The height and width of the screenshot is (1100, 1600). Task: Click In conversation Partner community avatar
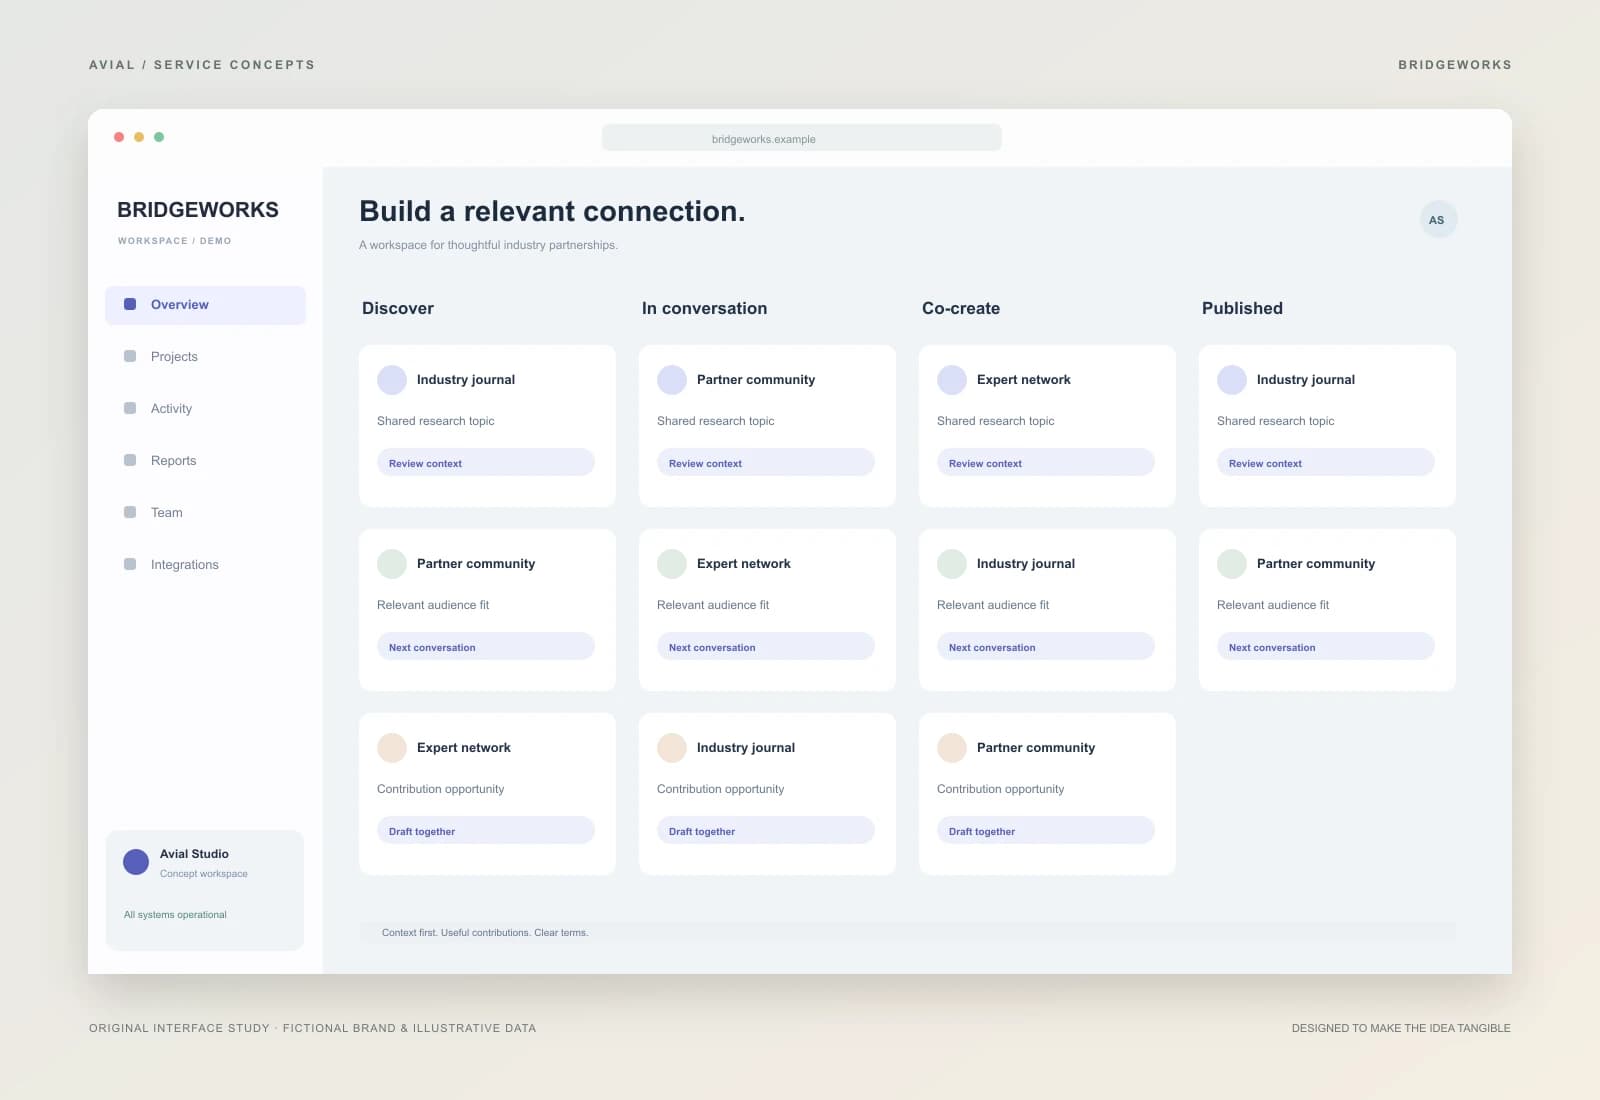coord(672,380)
